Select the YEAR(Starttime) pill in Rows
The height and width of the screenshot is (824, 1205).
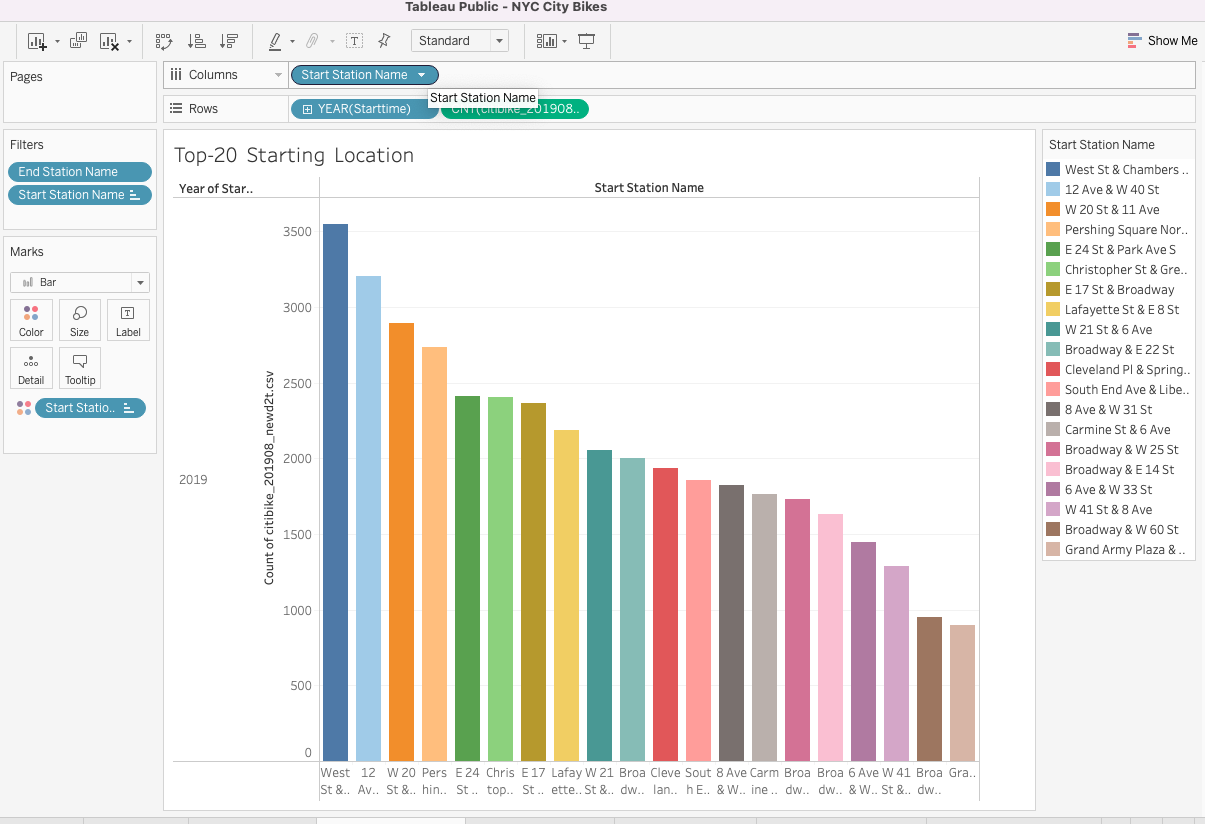[x=364, y=109]
